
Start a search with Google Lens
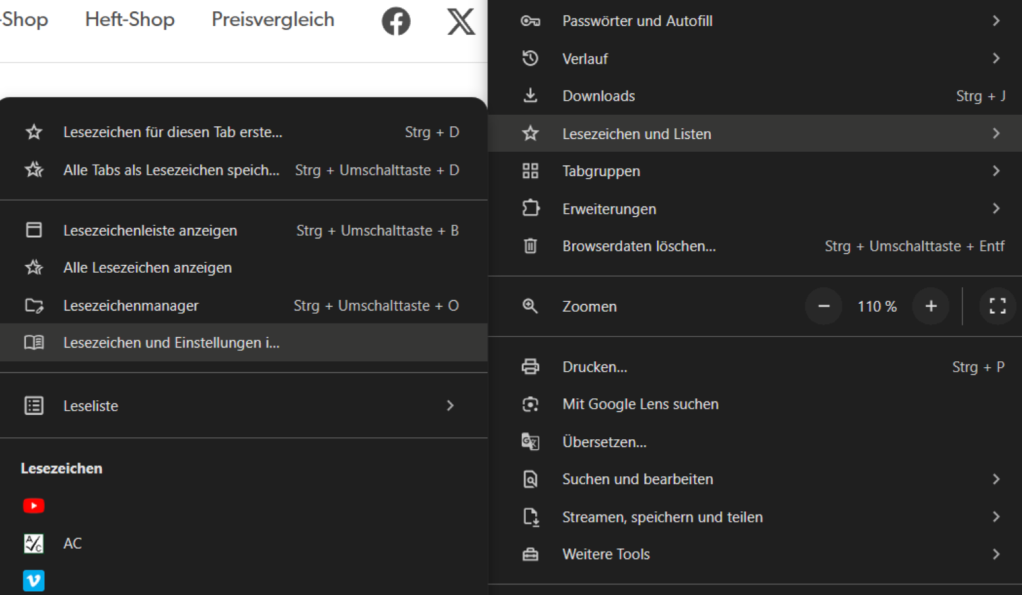pos(638,404)
